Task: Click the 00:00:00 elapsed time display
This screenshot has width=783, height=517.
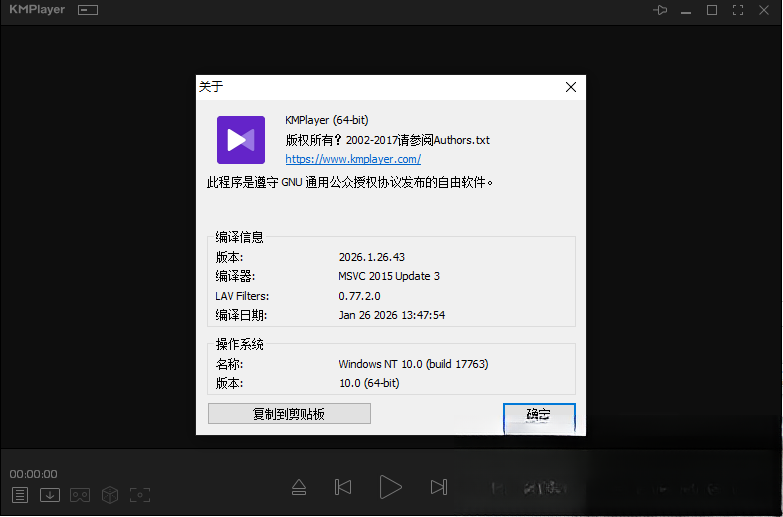Action: point(33,474)
